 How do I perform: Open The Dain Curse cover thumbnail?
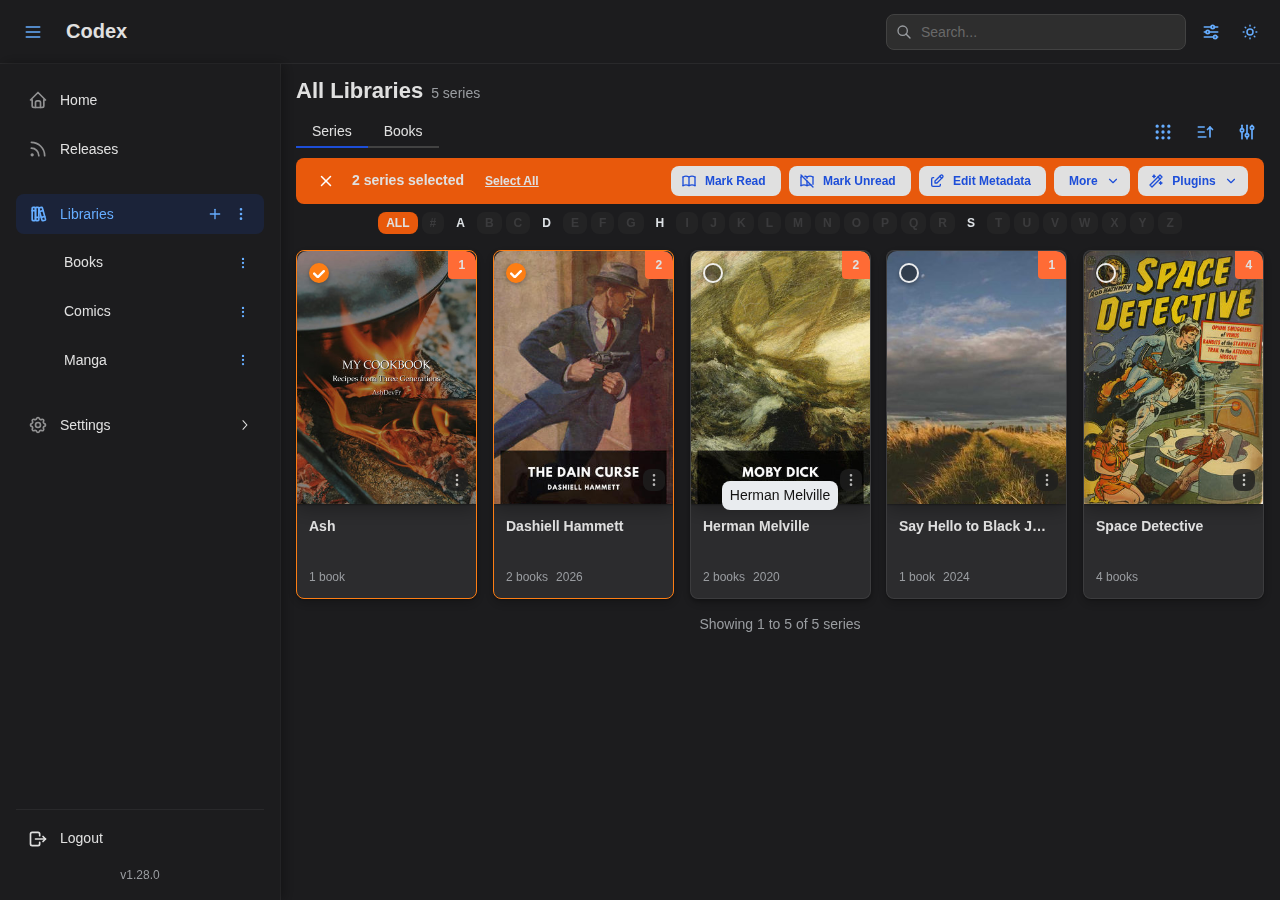[583, 378]
